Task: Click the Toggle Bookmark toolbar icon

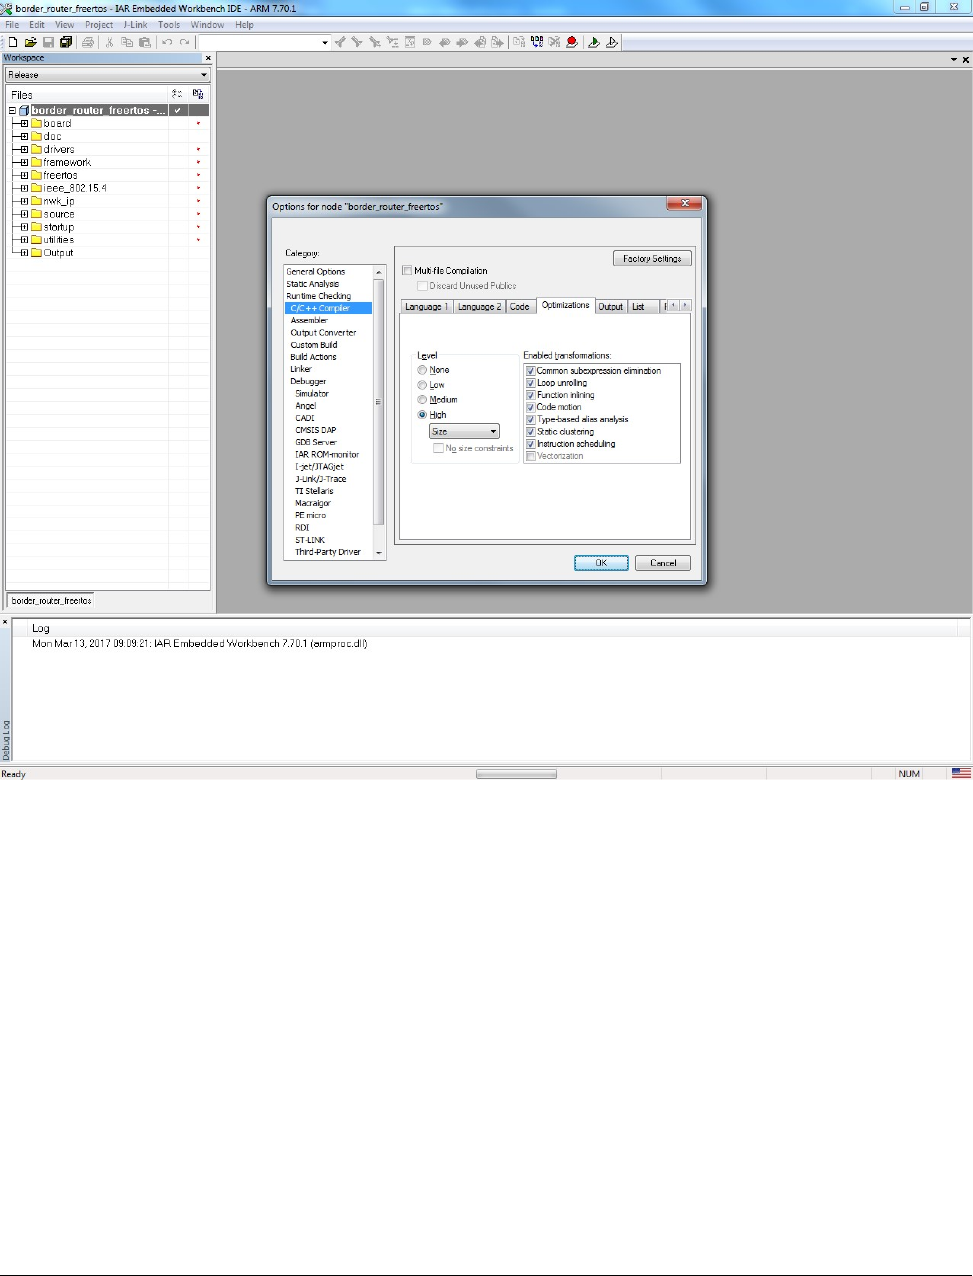Action: click(427, 42)
